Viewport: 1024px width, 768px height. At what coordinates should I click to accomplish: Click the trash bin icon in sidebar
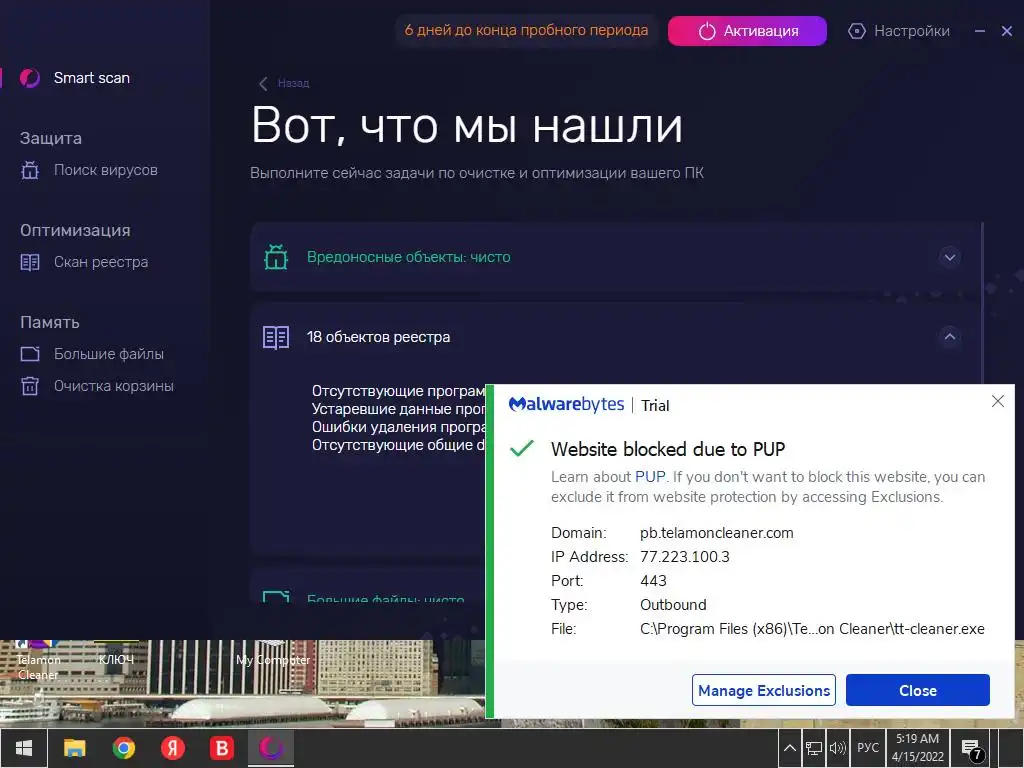pos(30,386)
